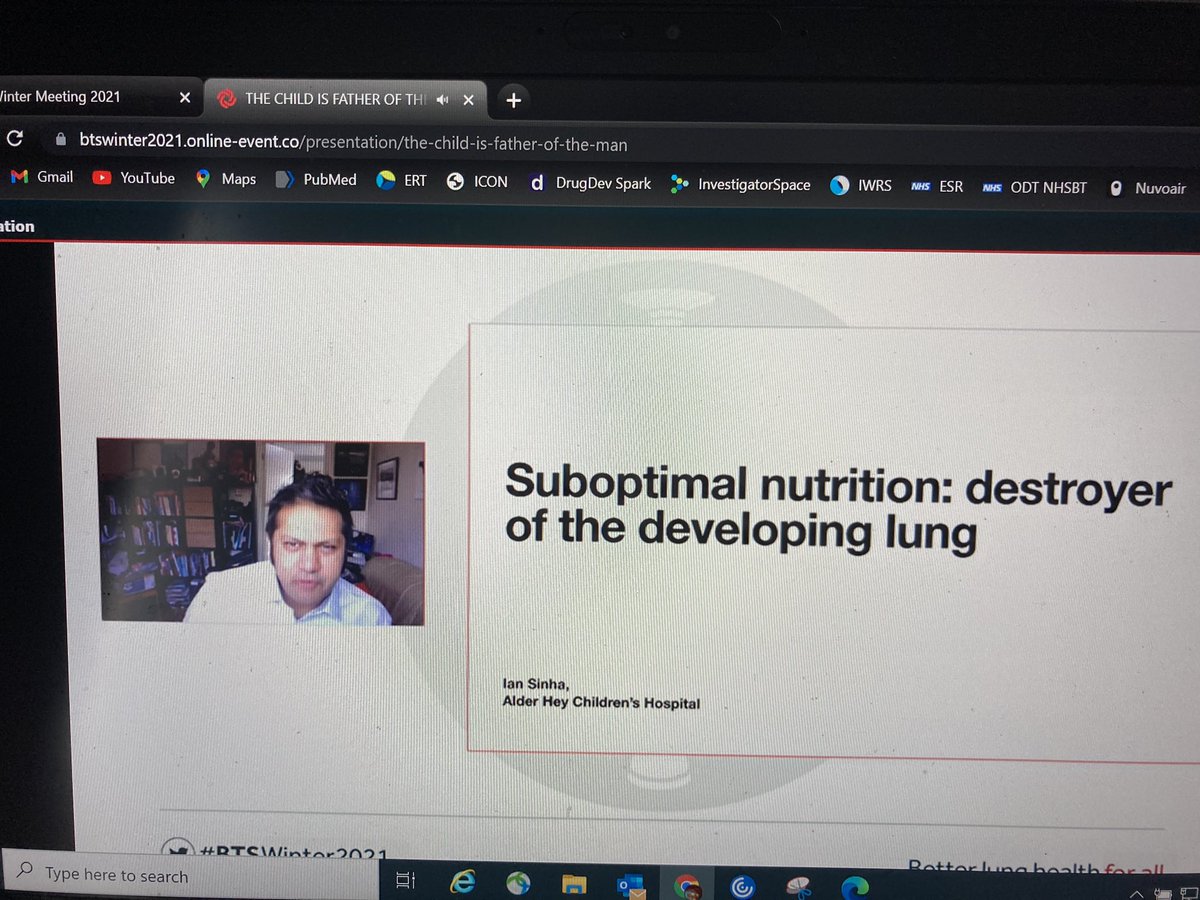Launch Internet Explorer from the taskbar
The image size is (1200, 900).
(x=463, y=882)
